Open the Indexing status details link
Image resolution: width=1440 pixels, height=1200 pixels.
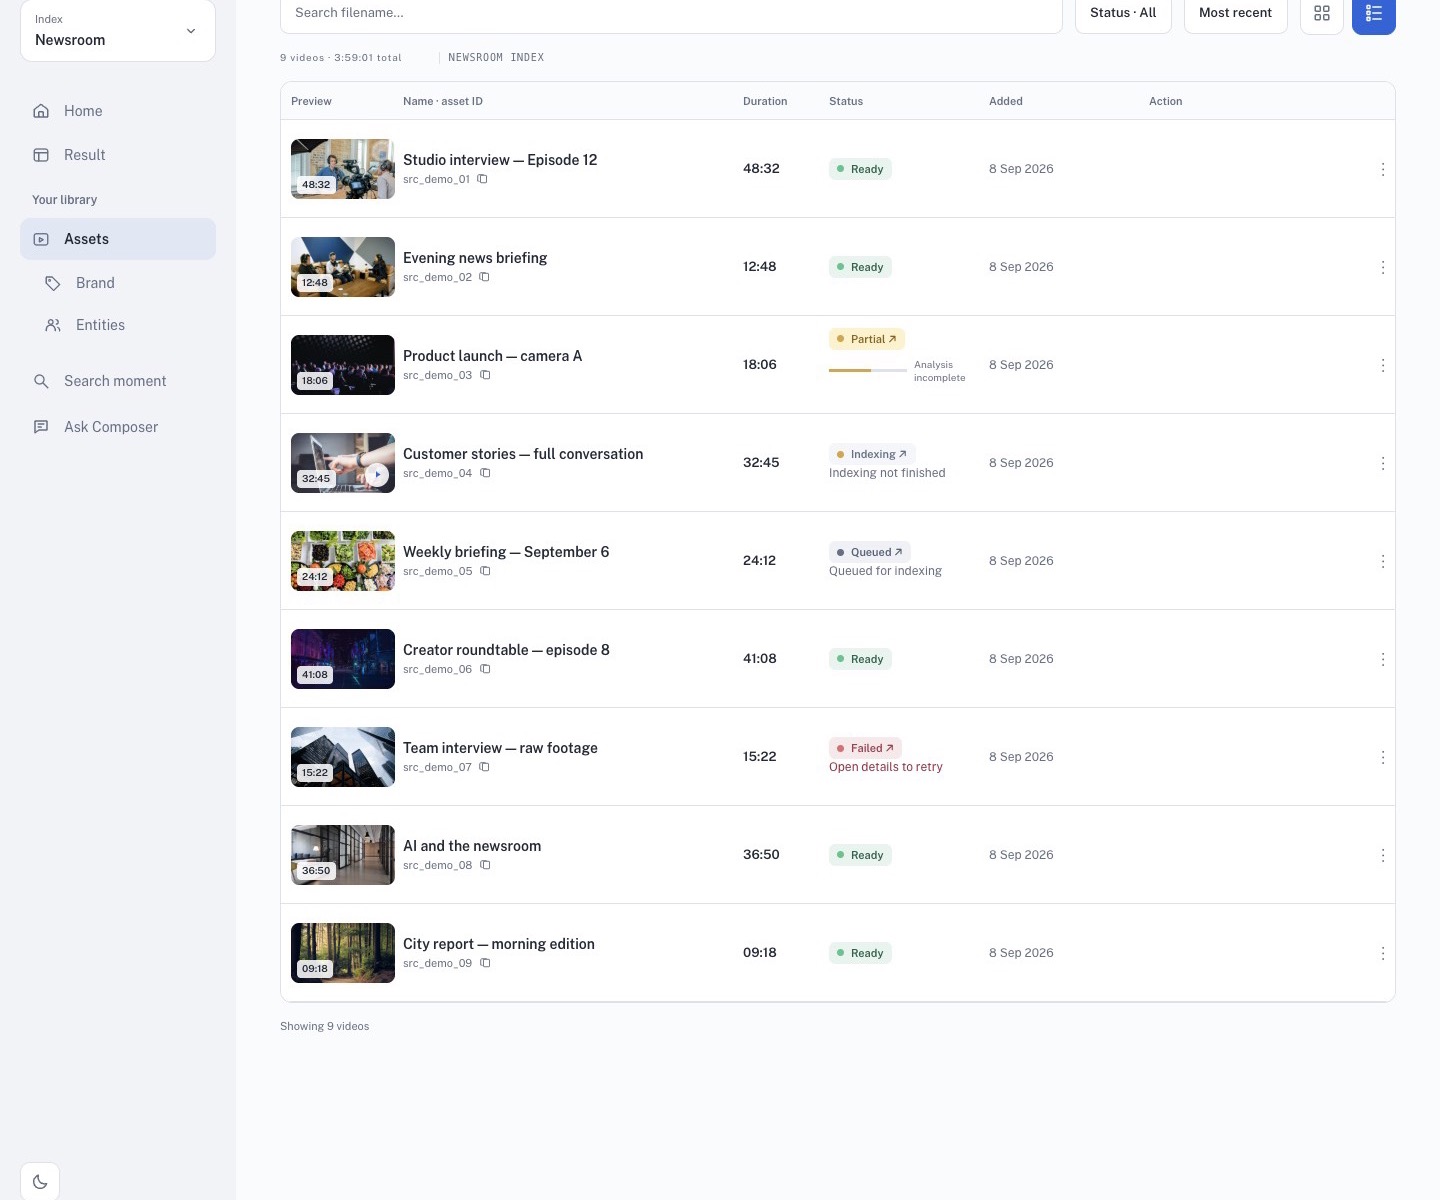872,454
